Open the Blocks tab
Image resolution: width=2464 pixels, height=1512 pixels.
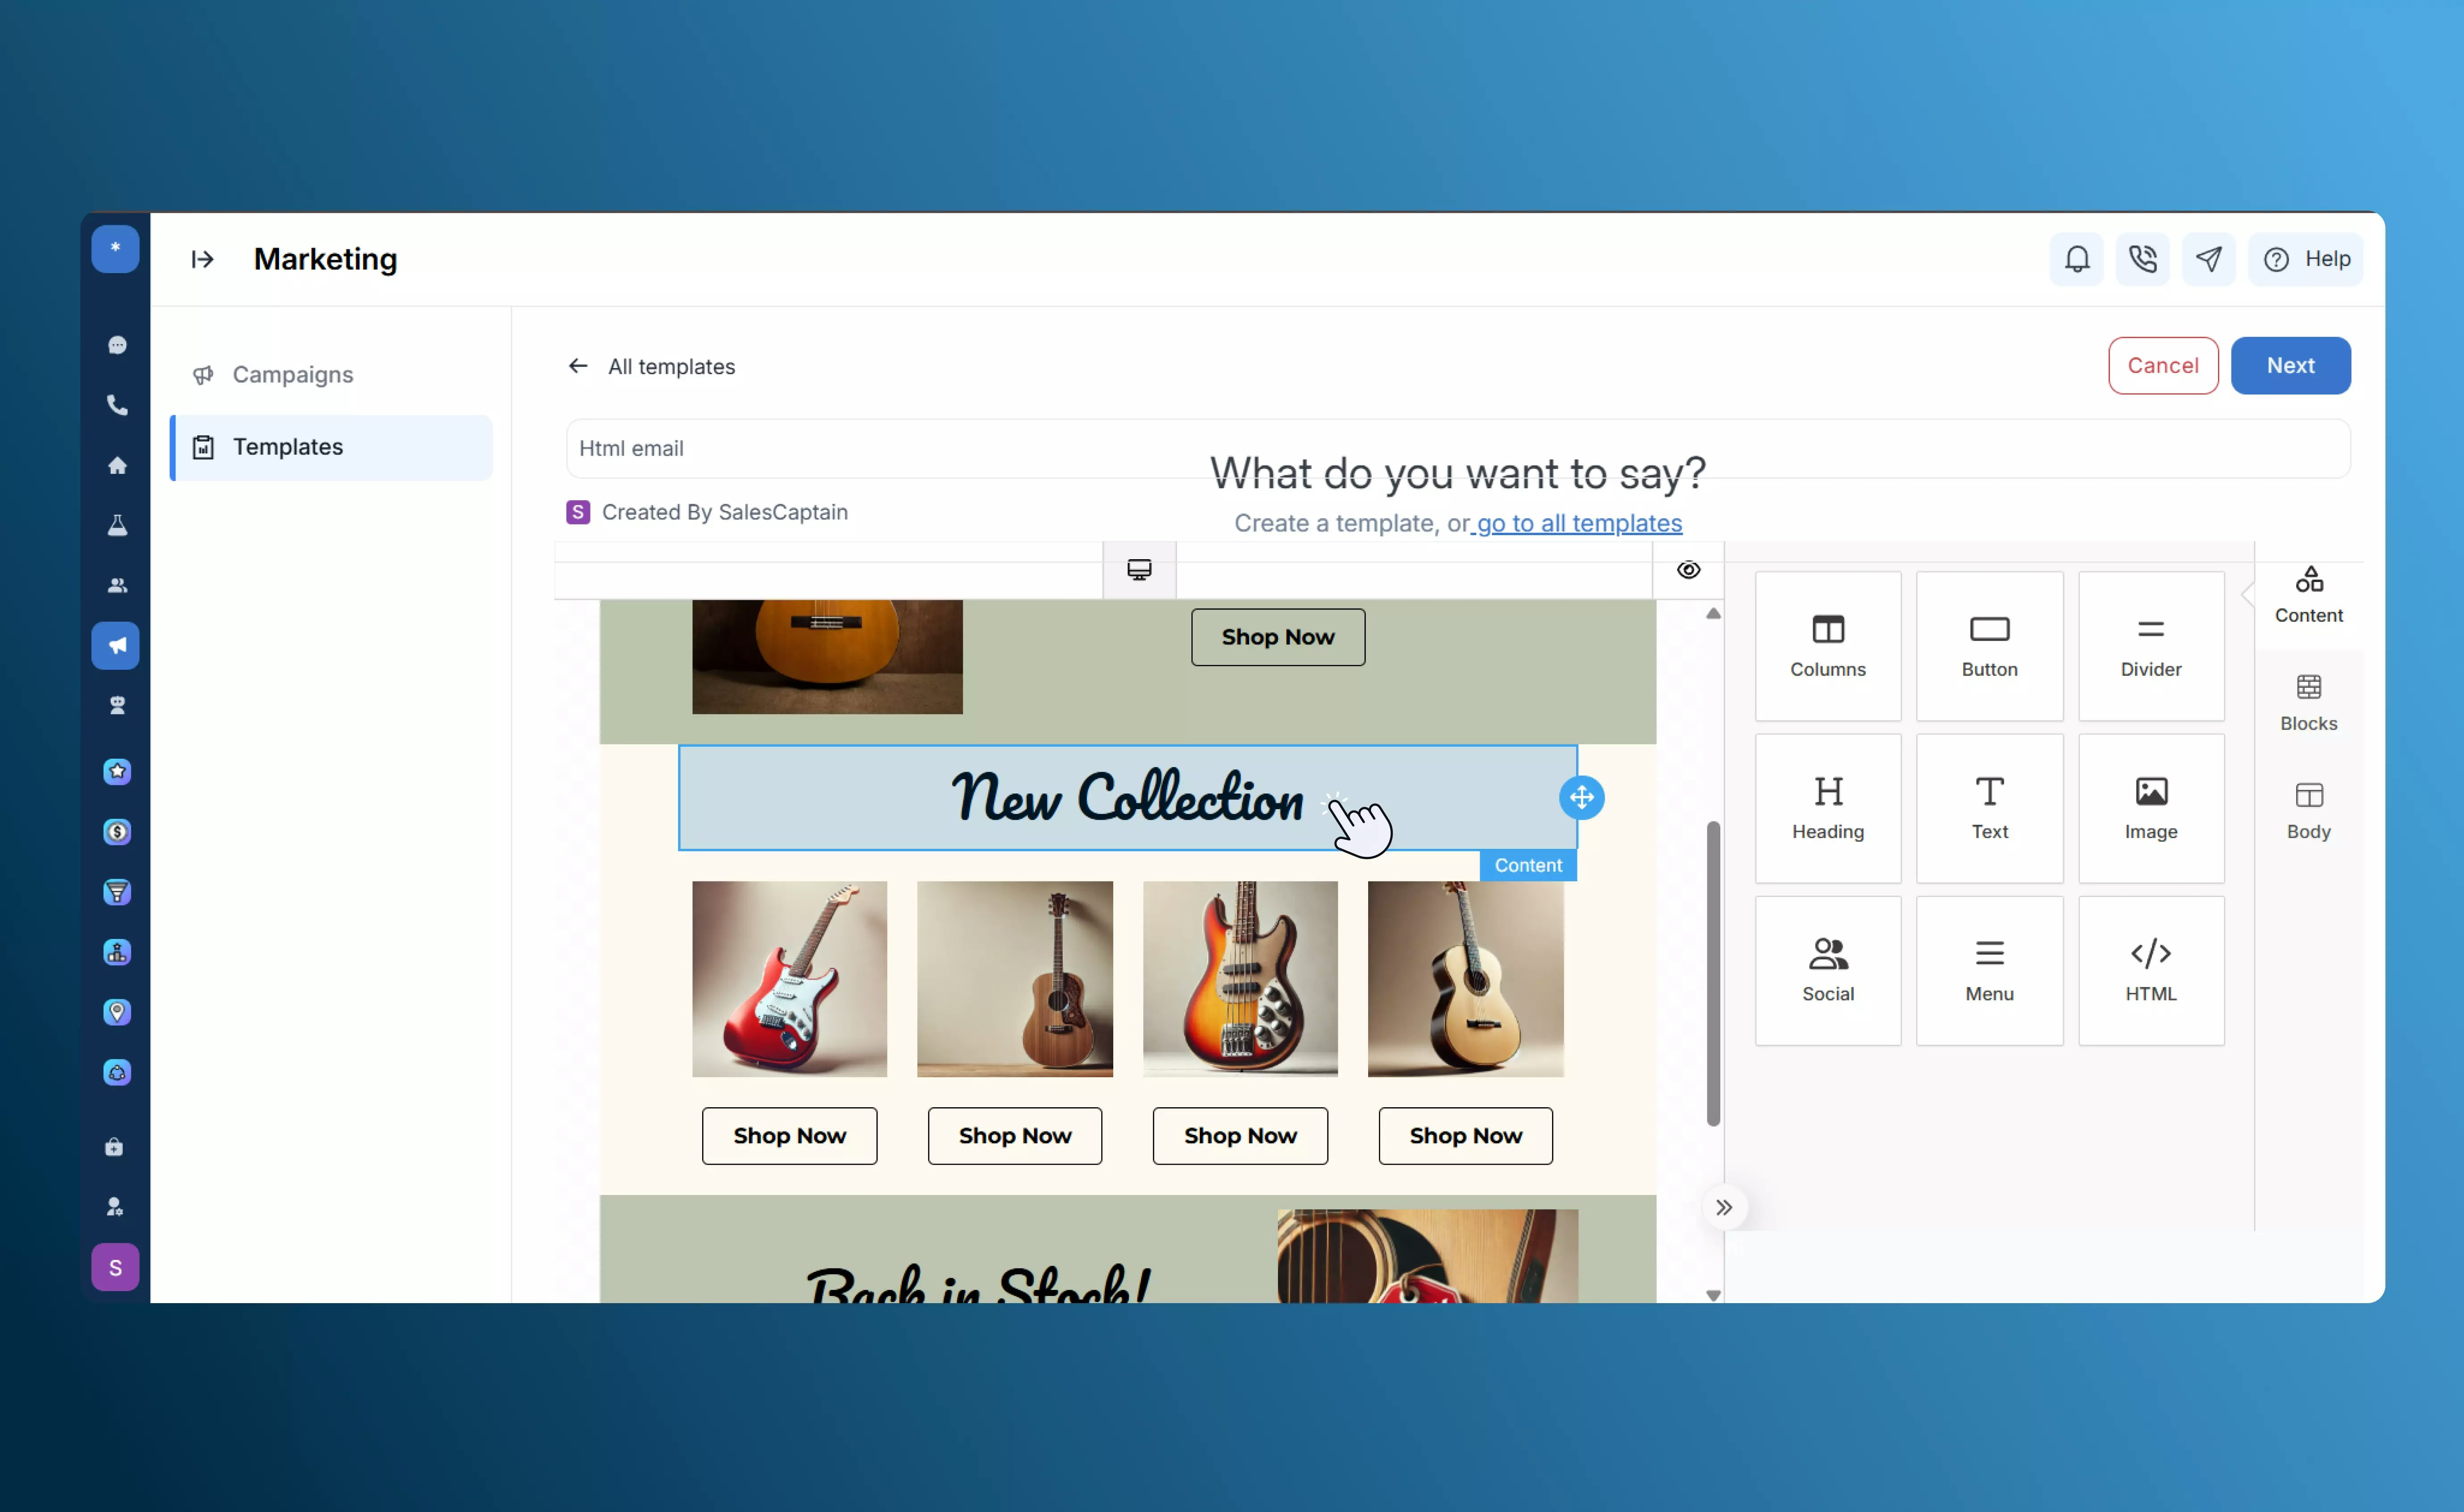(2308, 702)
